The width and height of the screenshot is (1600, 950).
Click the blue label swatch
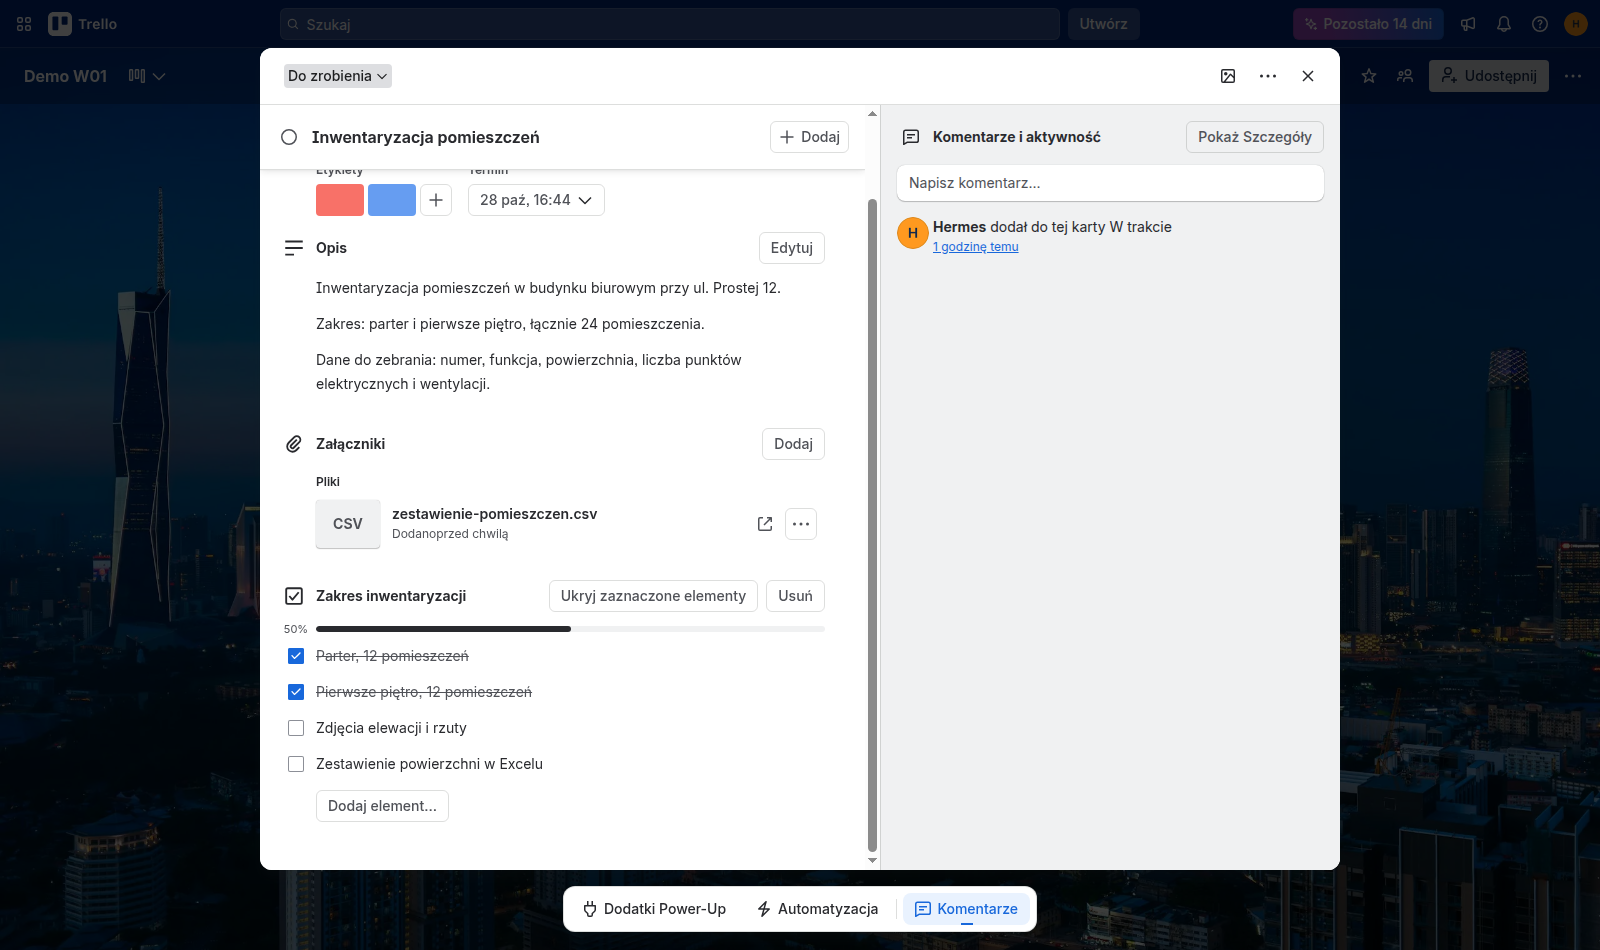[x=392, y=200]
